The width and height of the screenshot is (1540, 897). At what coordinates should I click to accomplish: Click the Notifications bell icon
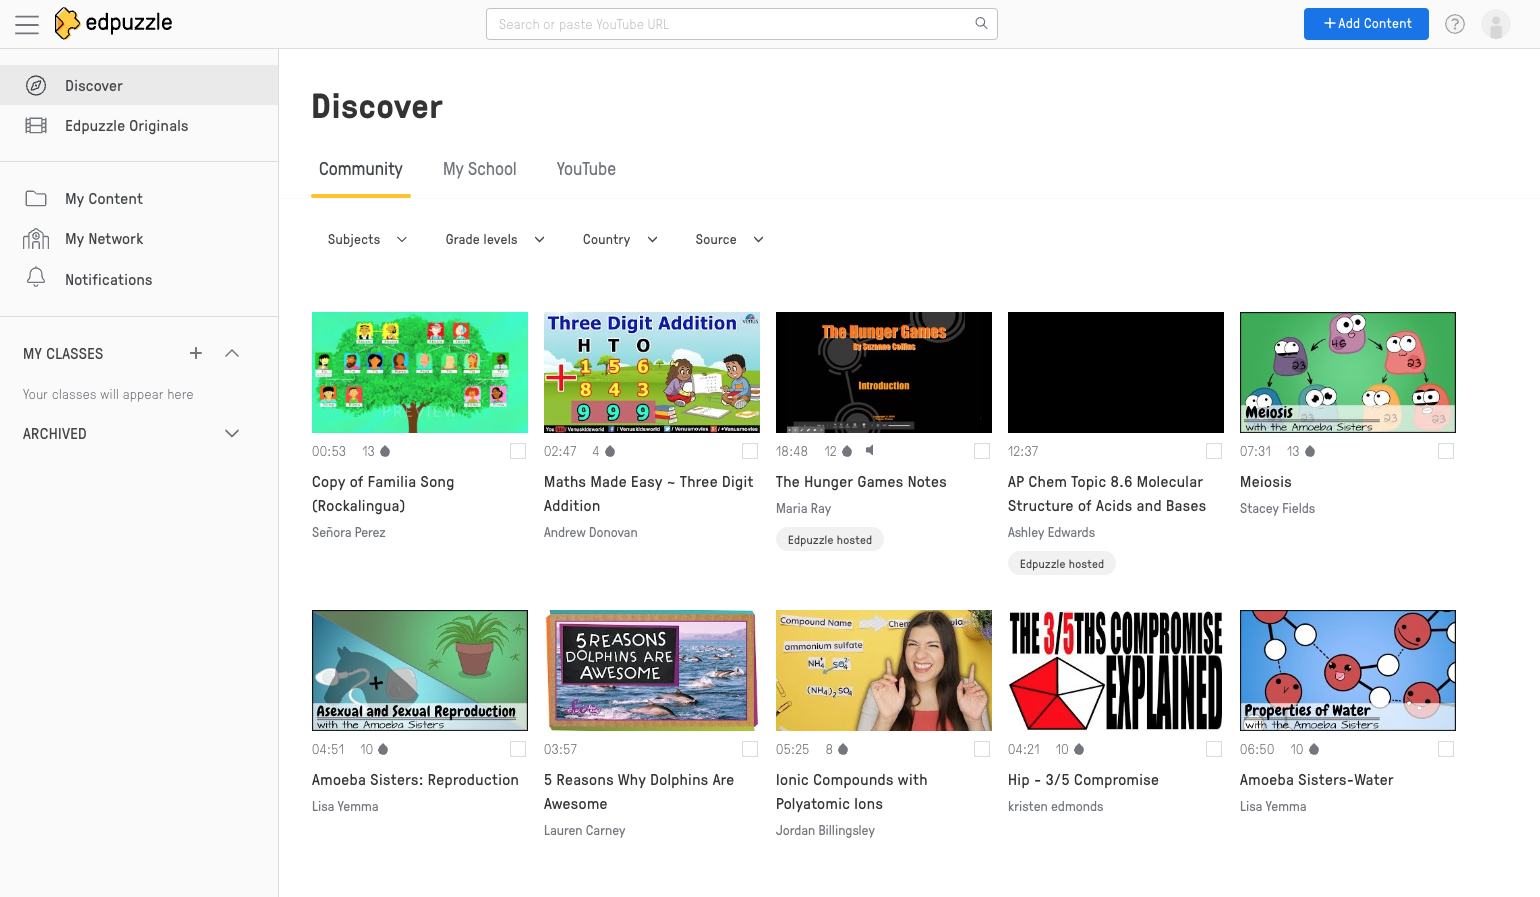[x=36, y=277]
